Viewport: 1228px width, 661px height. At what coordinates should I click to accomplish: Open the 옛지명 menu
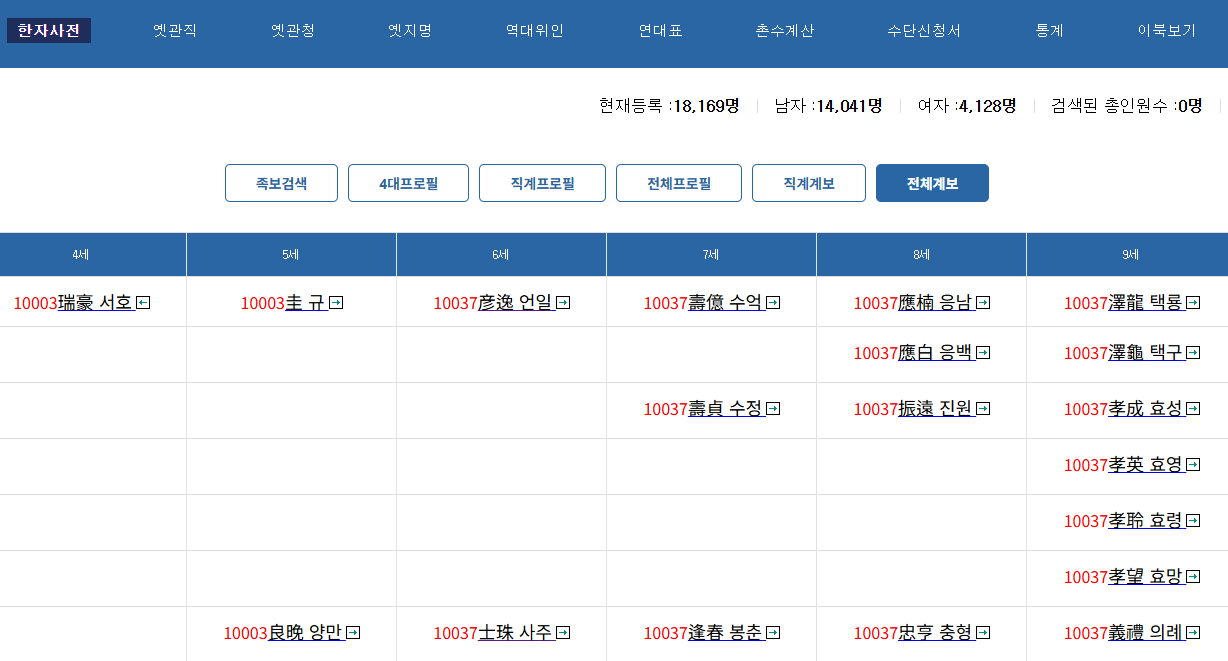click(410, 31)
